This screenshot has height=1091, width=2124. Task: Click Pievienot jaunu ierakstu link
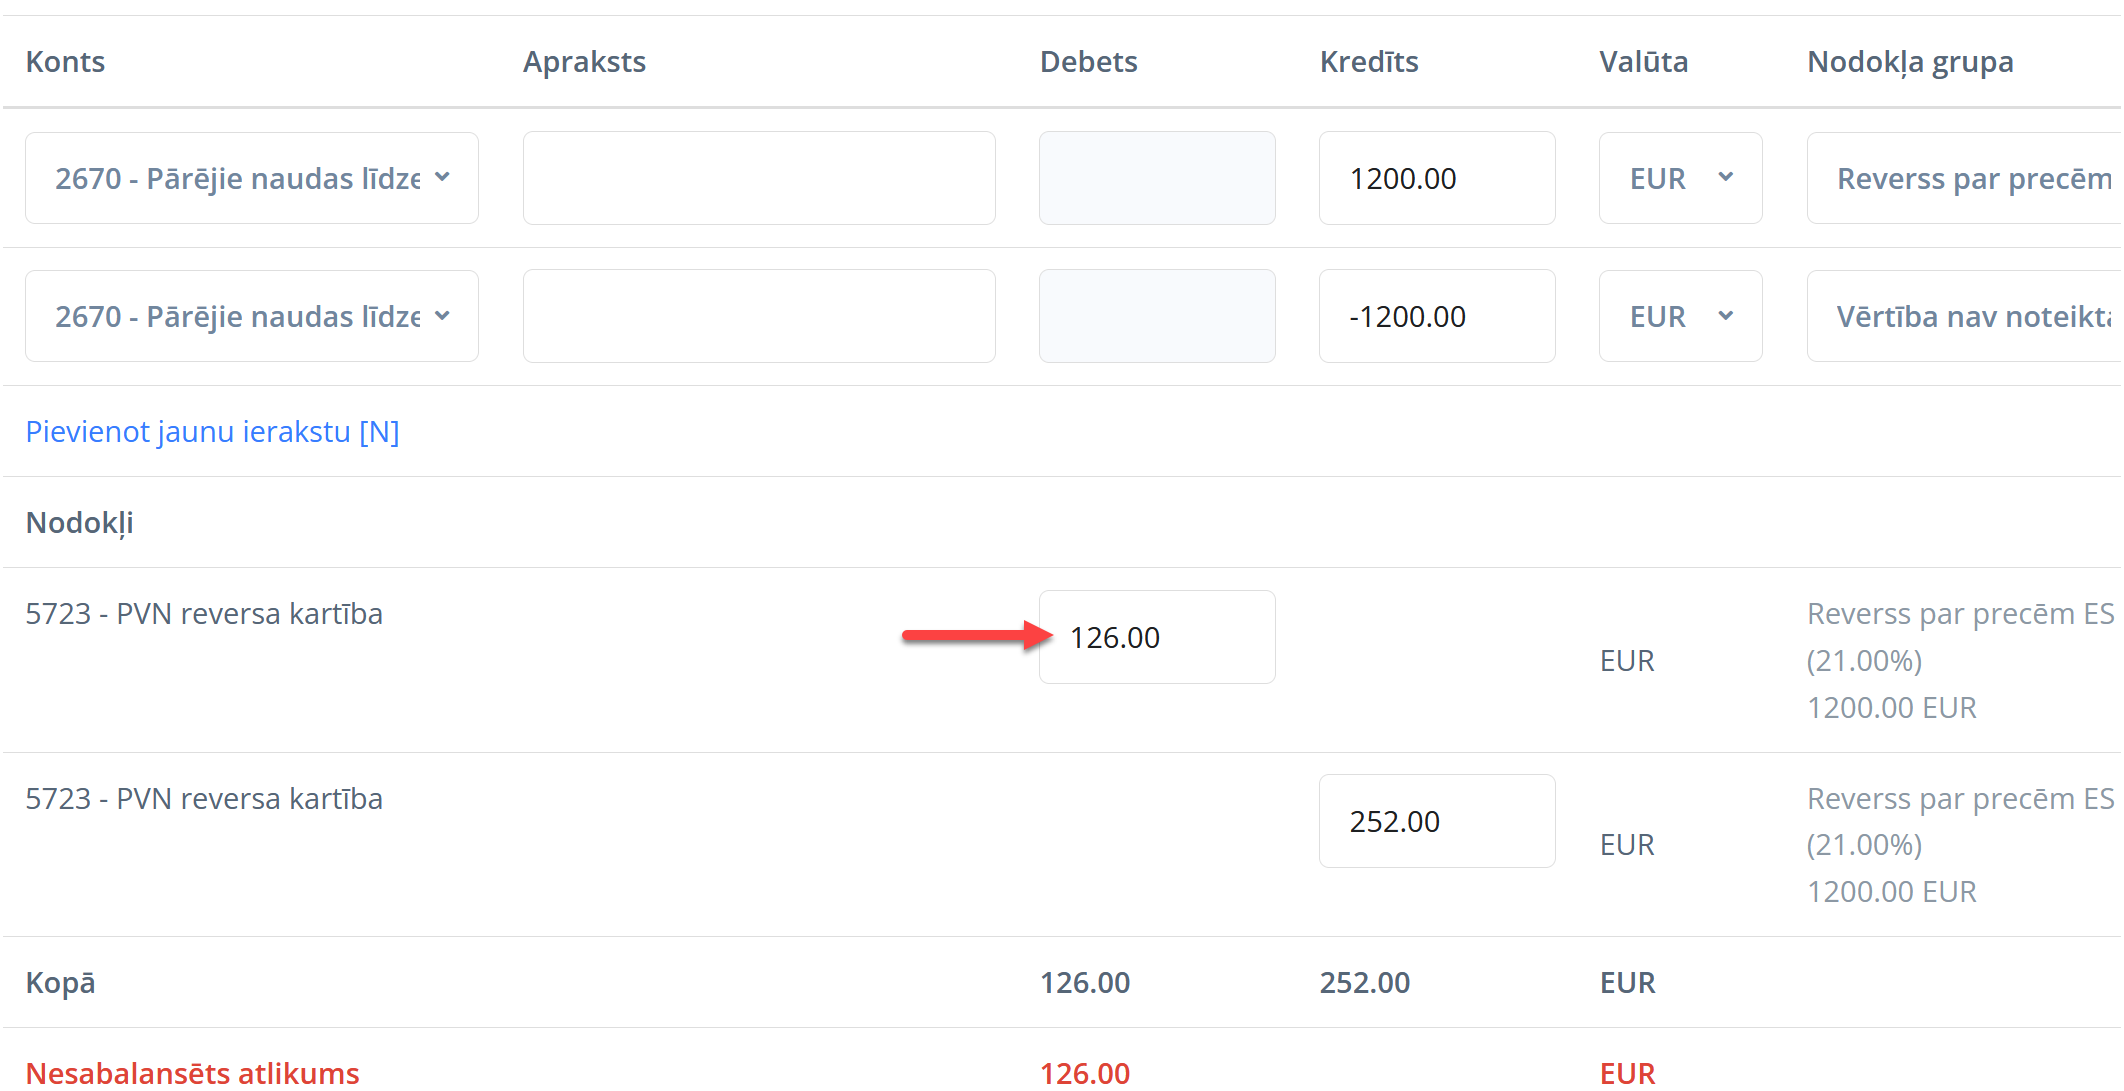tap(212, 431)
